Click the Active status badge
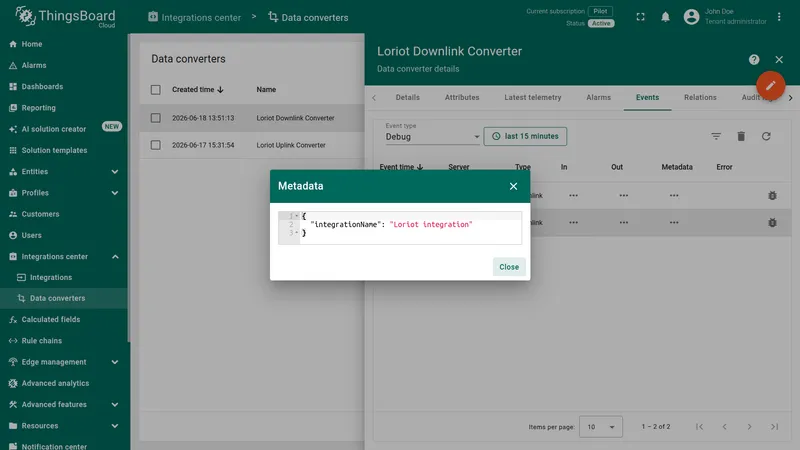Viewport: 800px width, 450px height. [x=601, y=23]
